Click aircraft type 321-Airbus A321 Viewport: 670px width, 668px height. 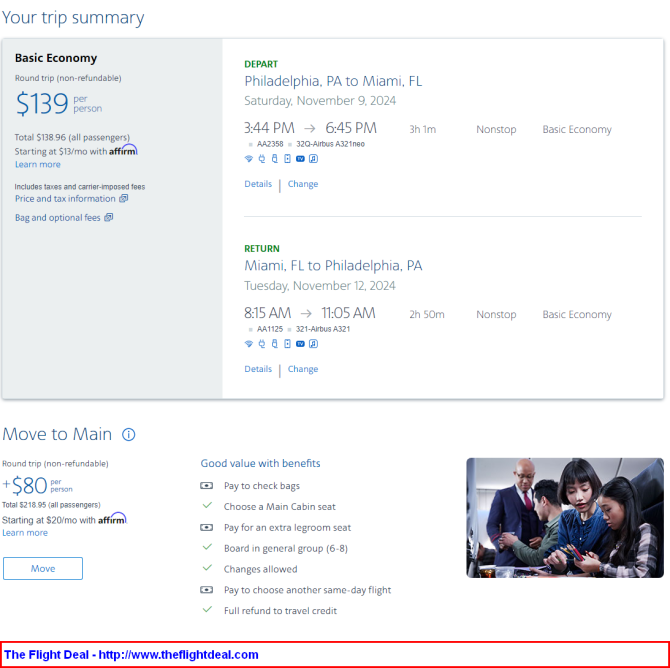[x=323, y=329]
